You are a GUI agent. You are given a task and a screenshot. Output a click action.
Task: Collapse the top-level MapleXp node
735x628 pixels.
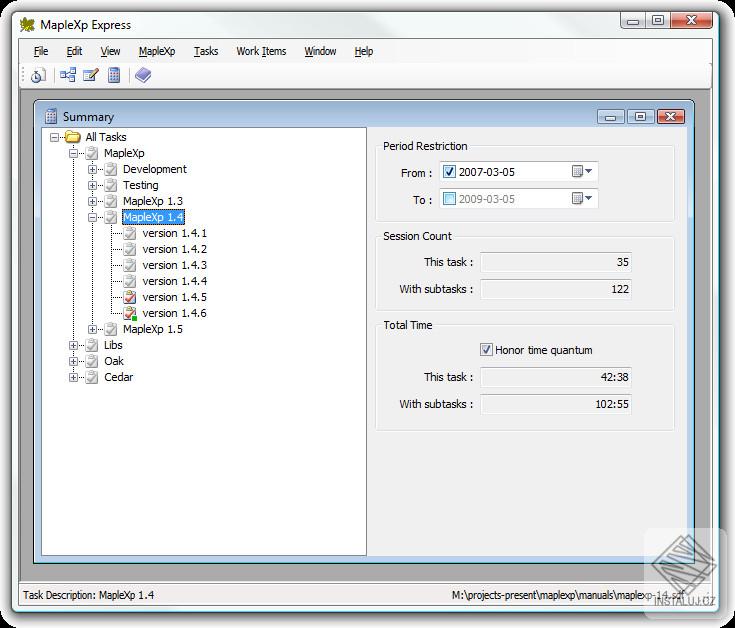[x=73, y=153]
